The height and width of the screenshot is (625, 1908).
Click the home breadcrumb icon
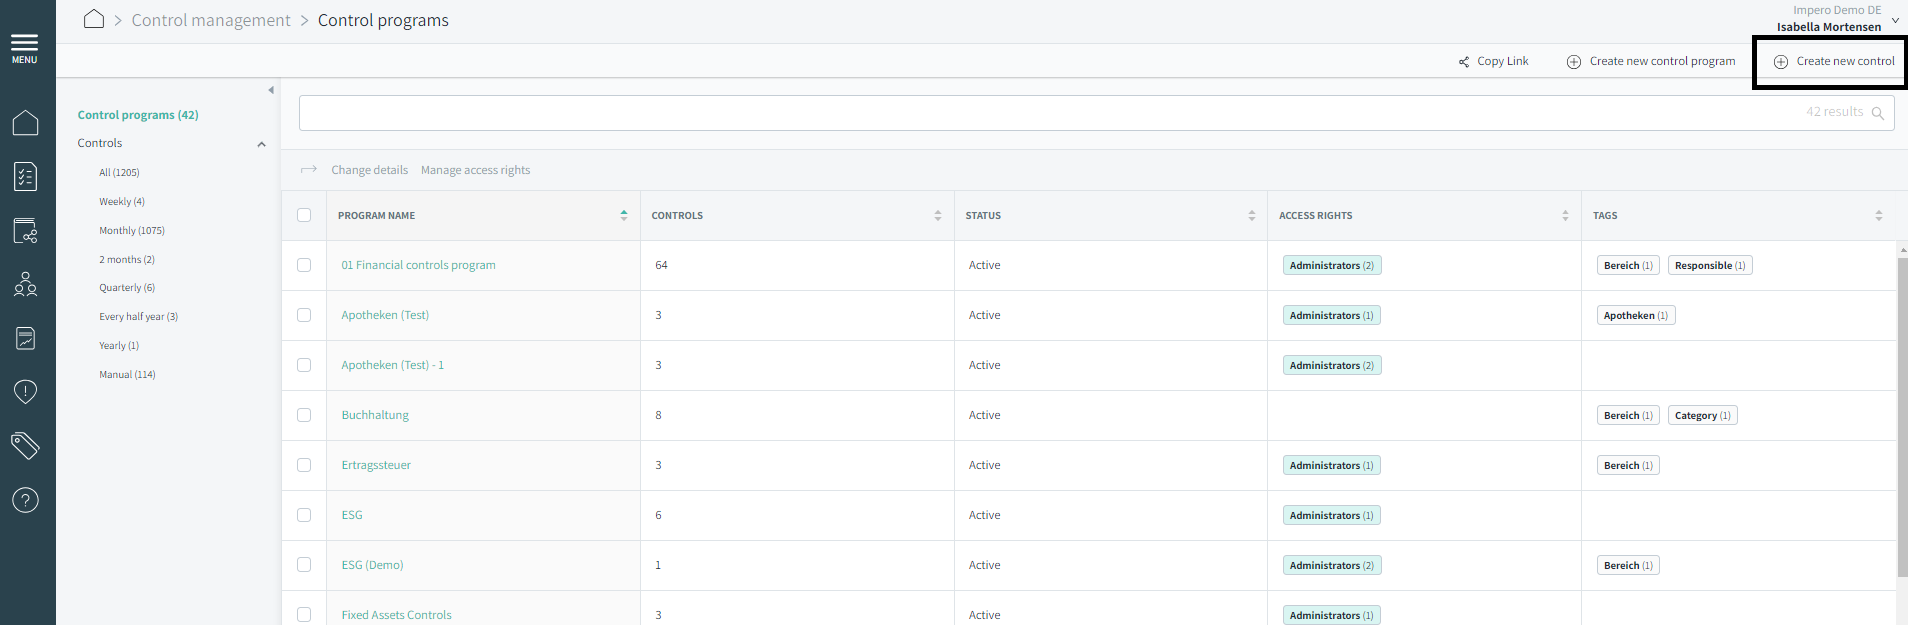(x=94, y=19)
